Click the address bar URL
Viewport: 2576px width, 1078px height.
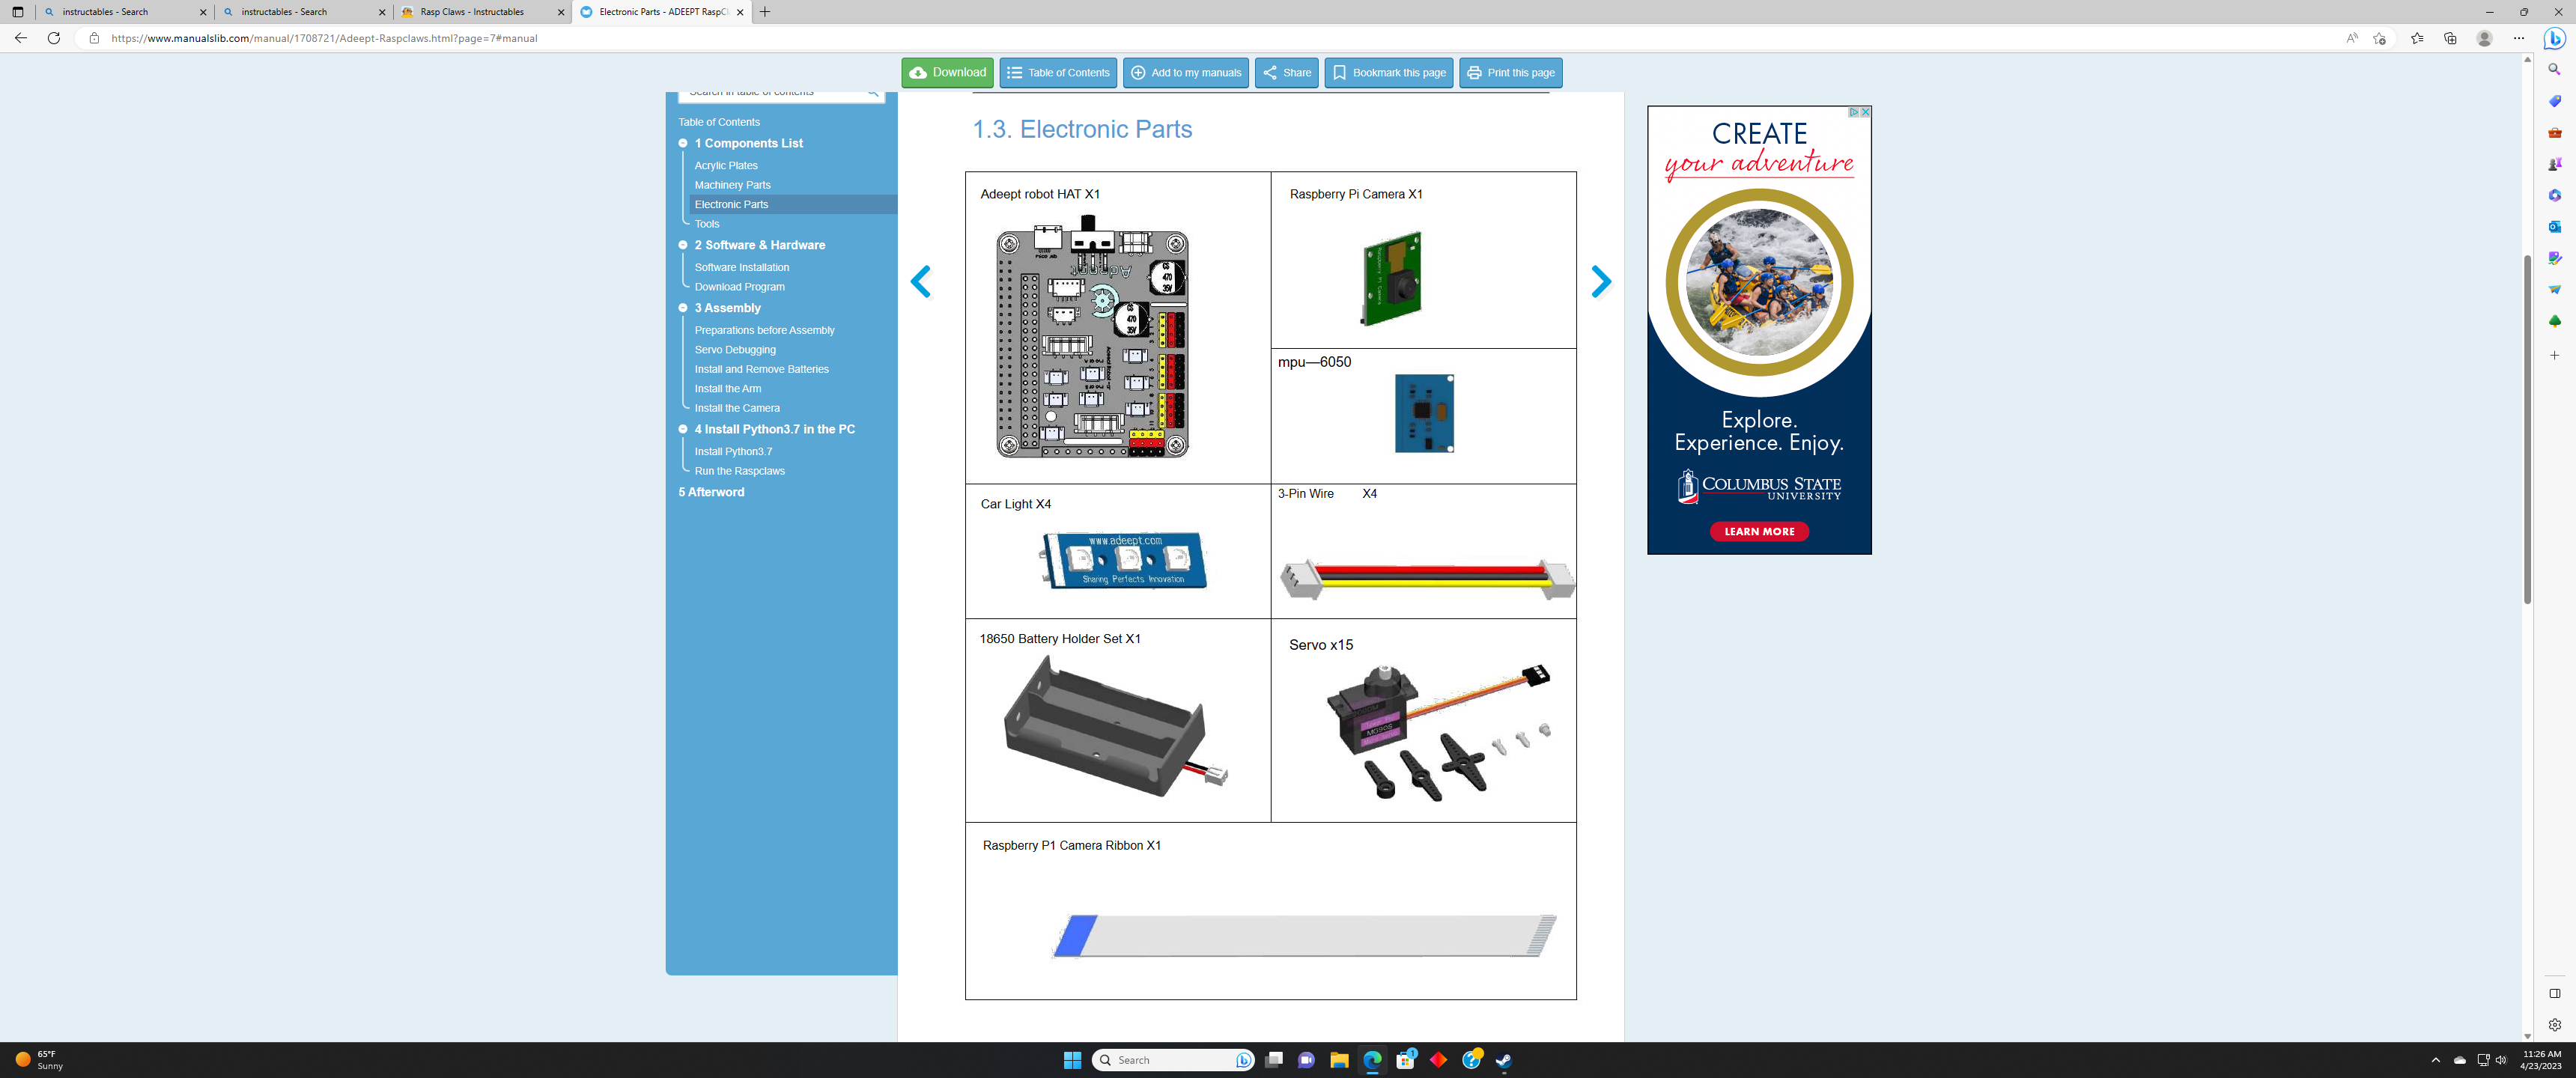324,38
